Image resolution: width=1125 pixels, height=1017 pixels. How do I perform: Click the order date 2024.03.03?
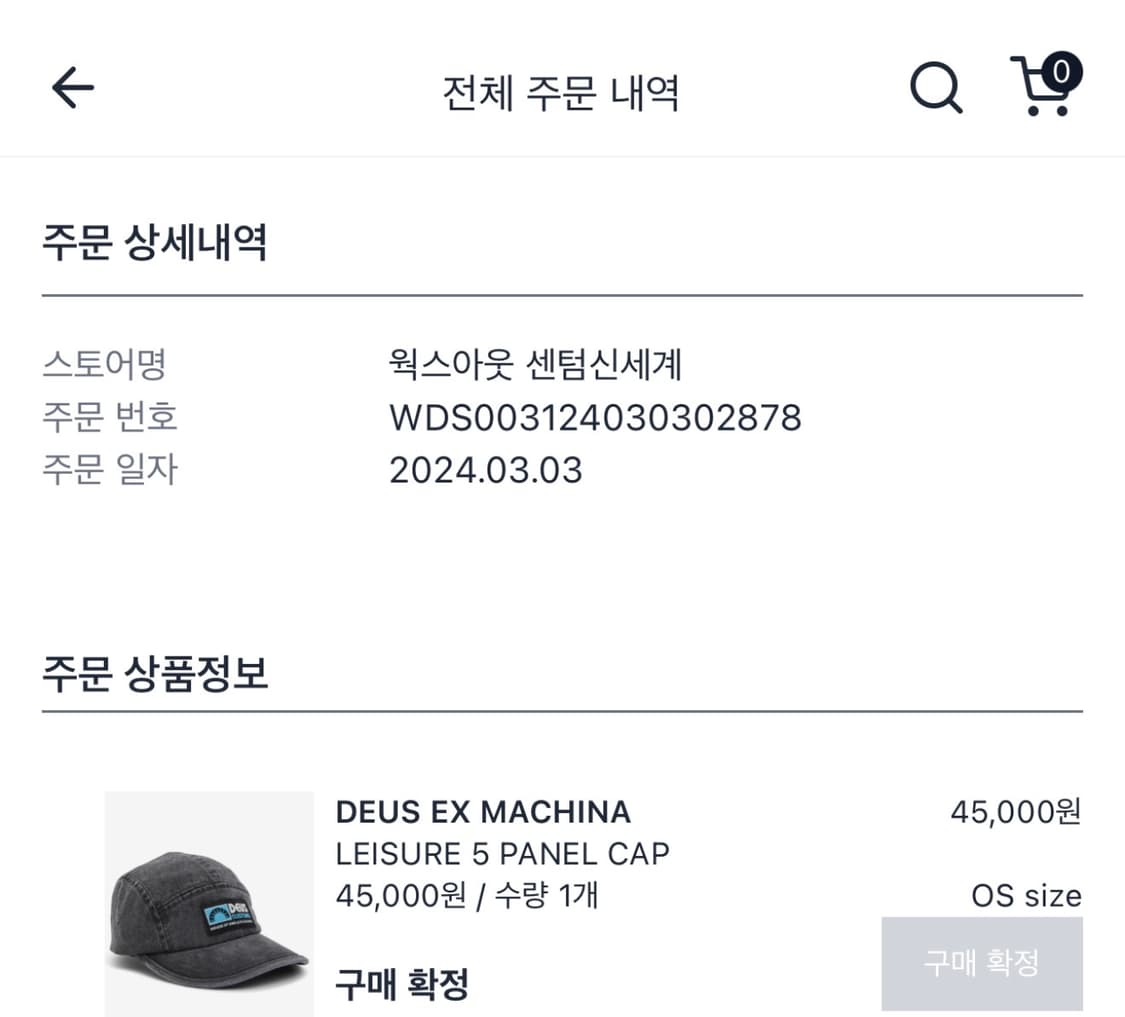tap(485, 470)
